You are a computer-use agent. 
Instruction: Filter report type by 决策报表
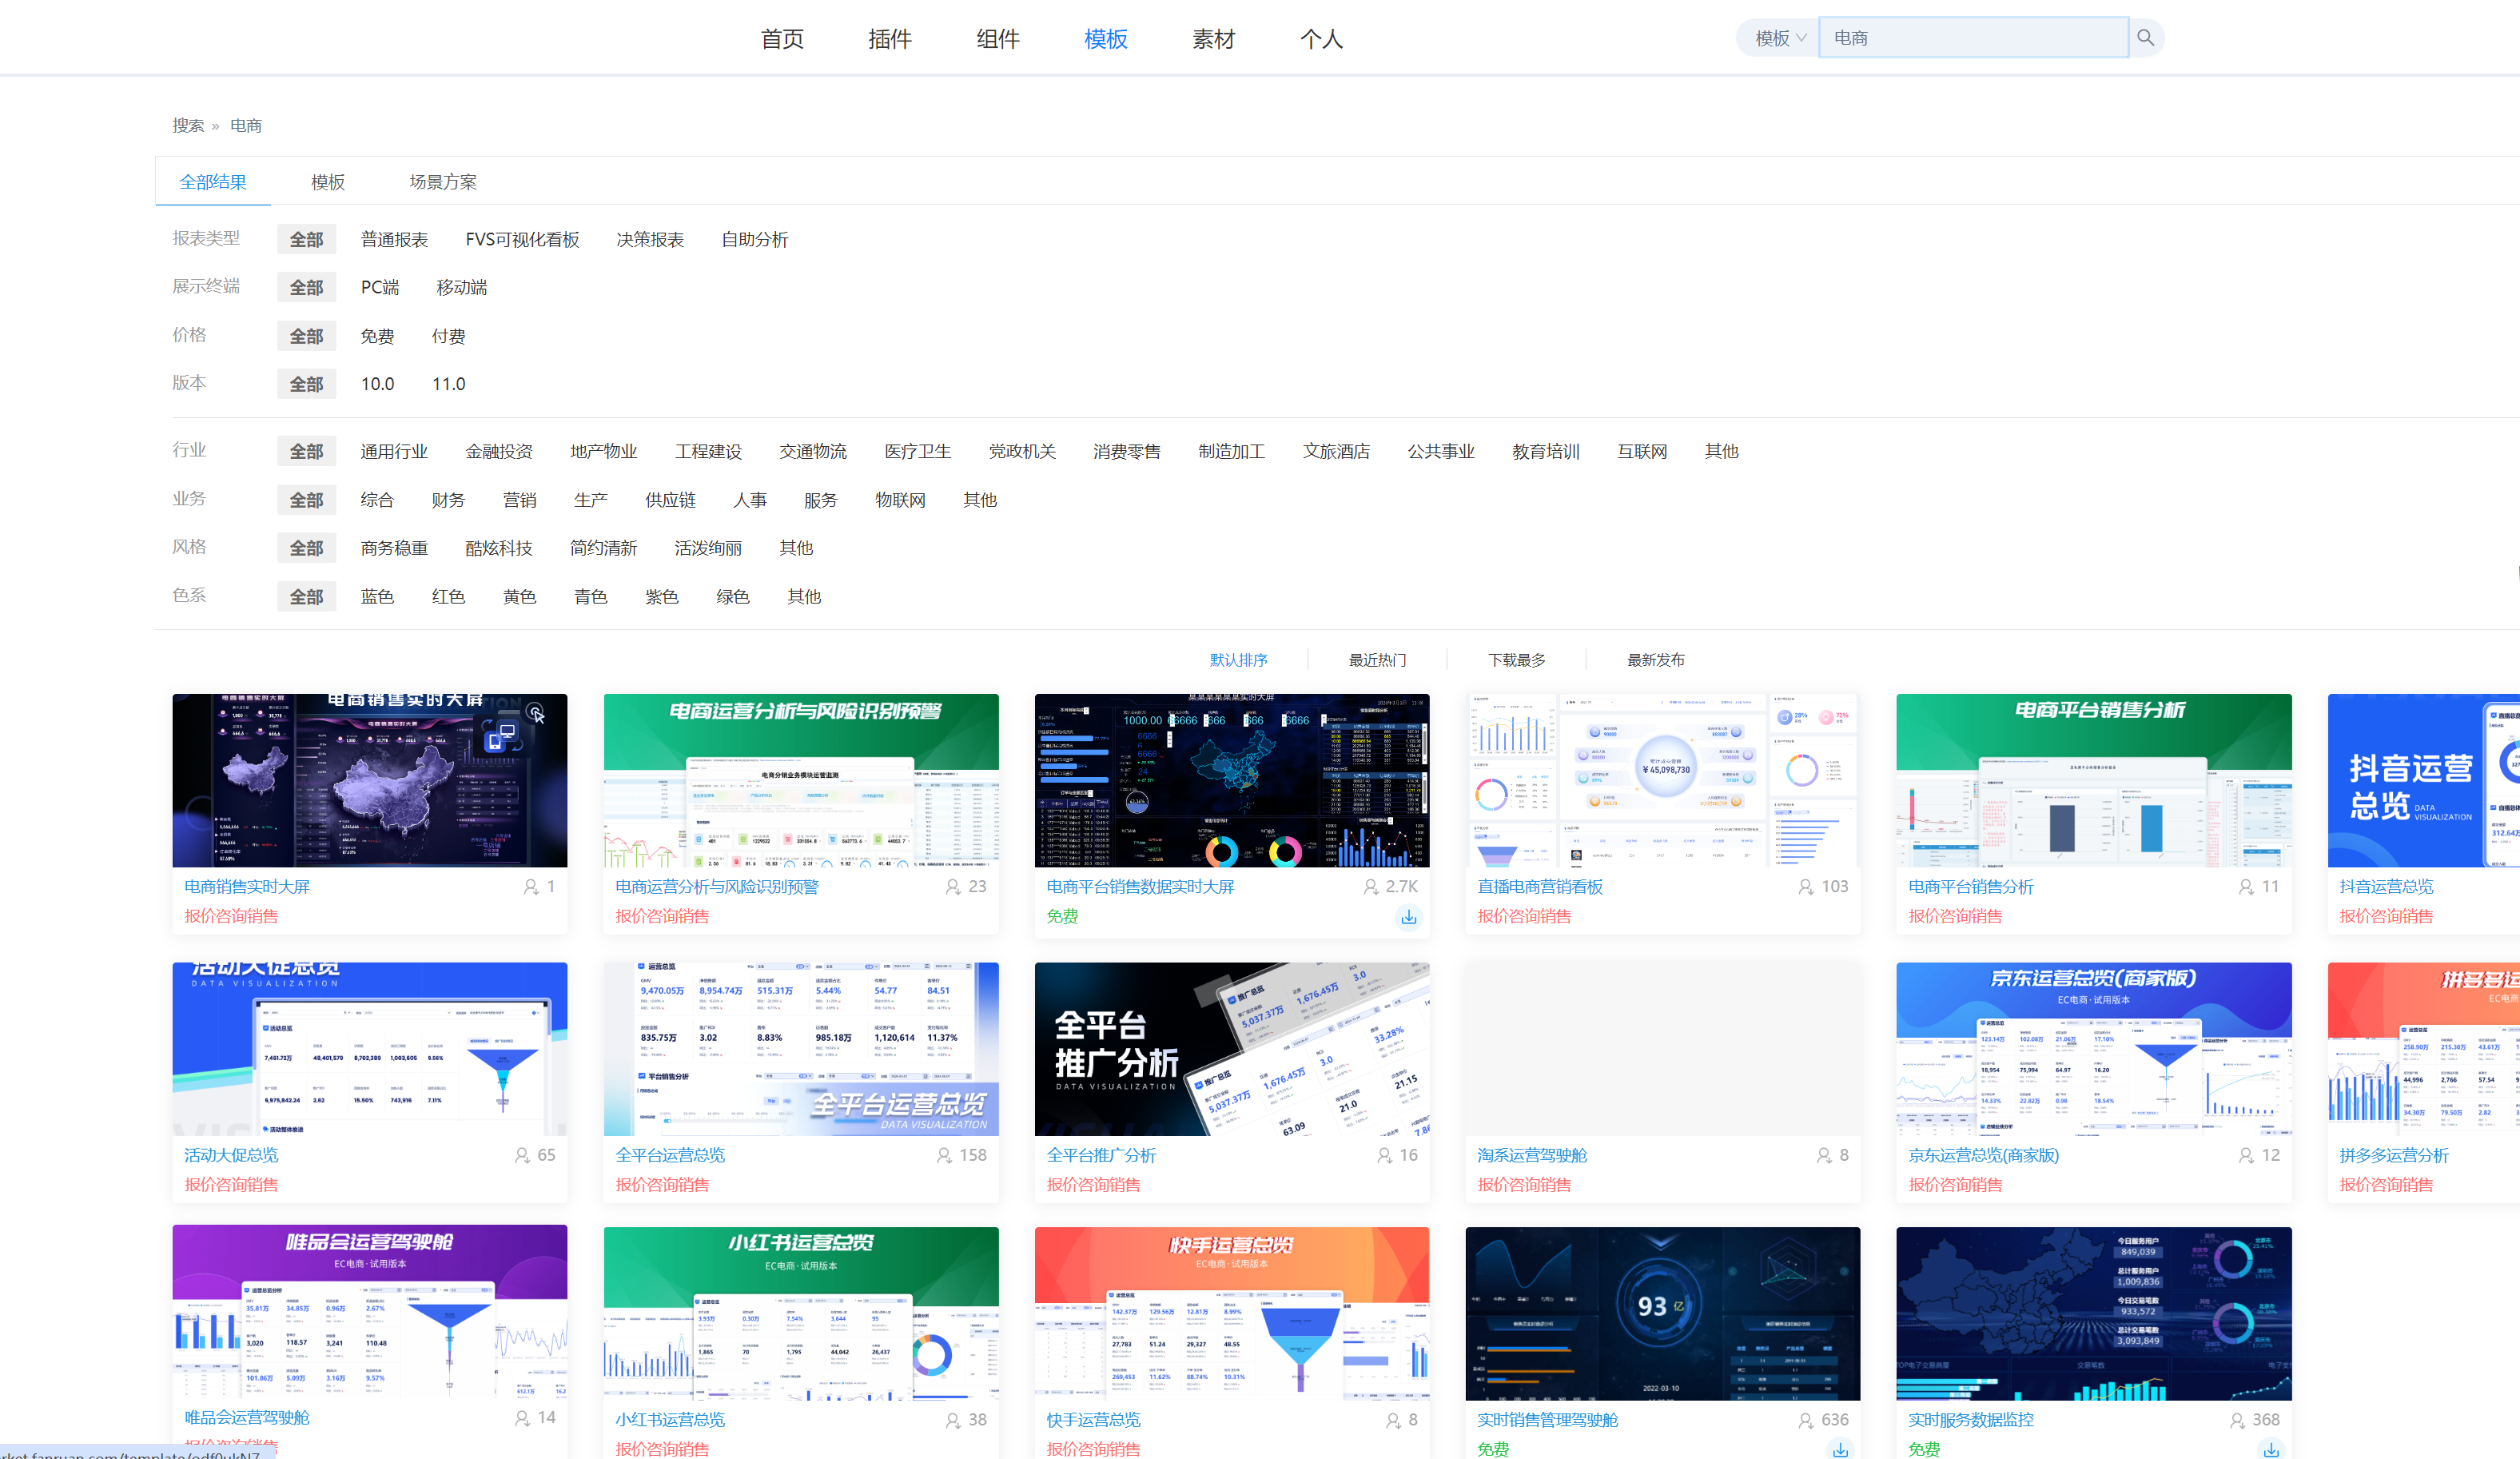(650, 240)
